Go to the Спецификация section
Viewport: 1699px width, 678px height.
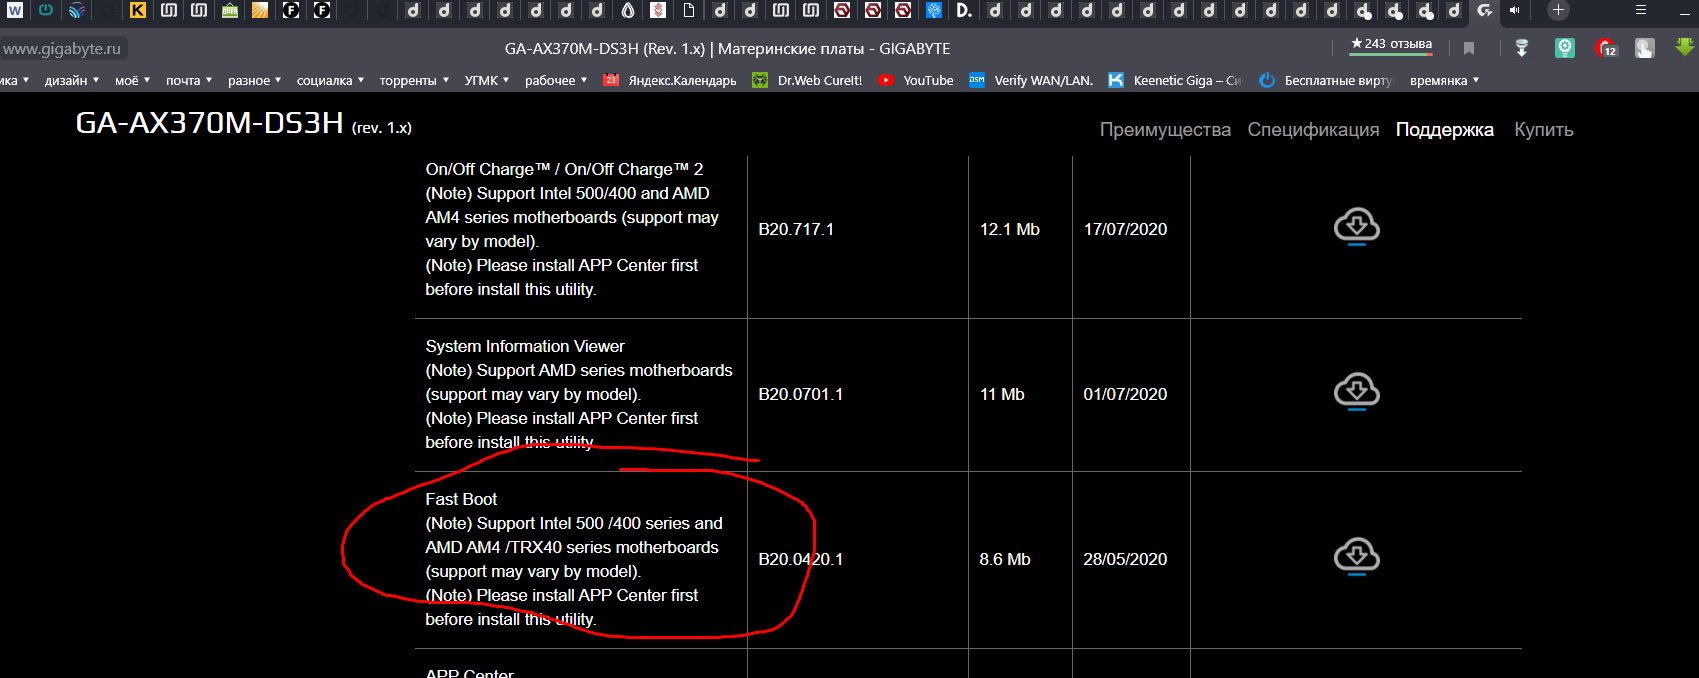coord(1313,129)
